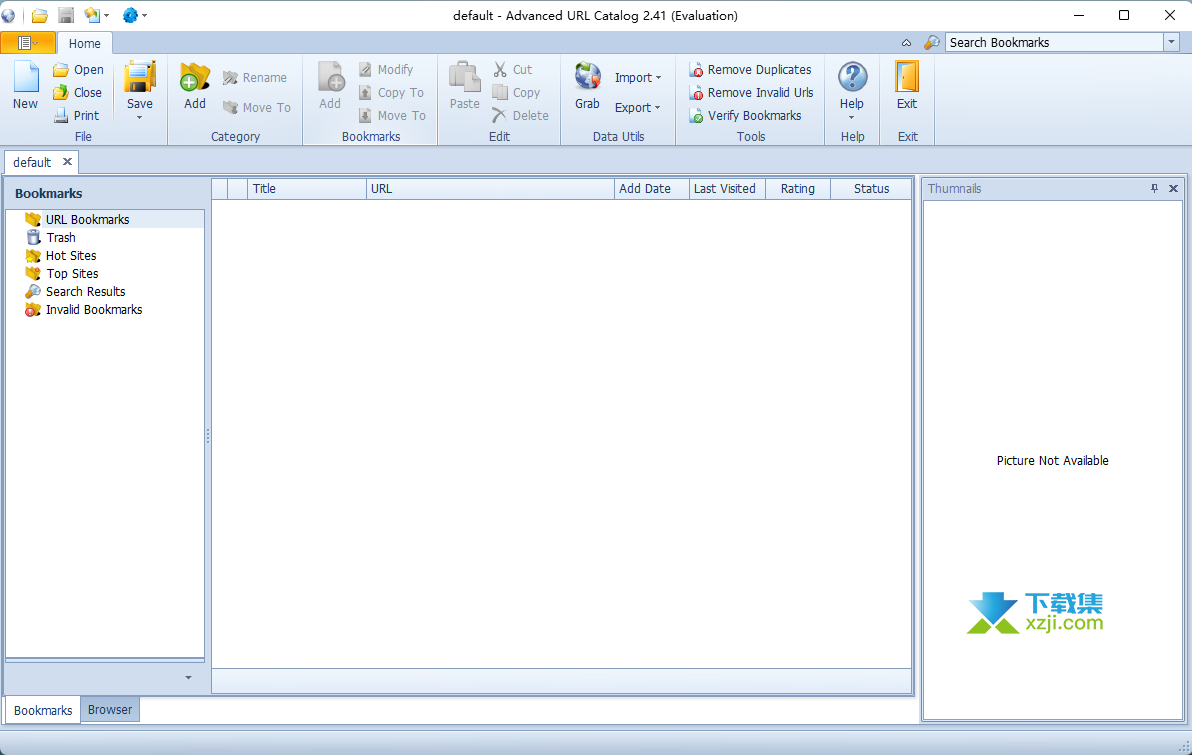
Task: Select URL Bookmarks in the tree
Action: [87, 220]
